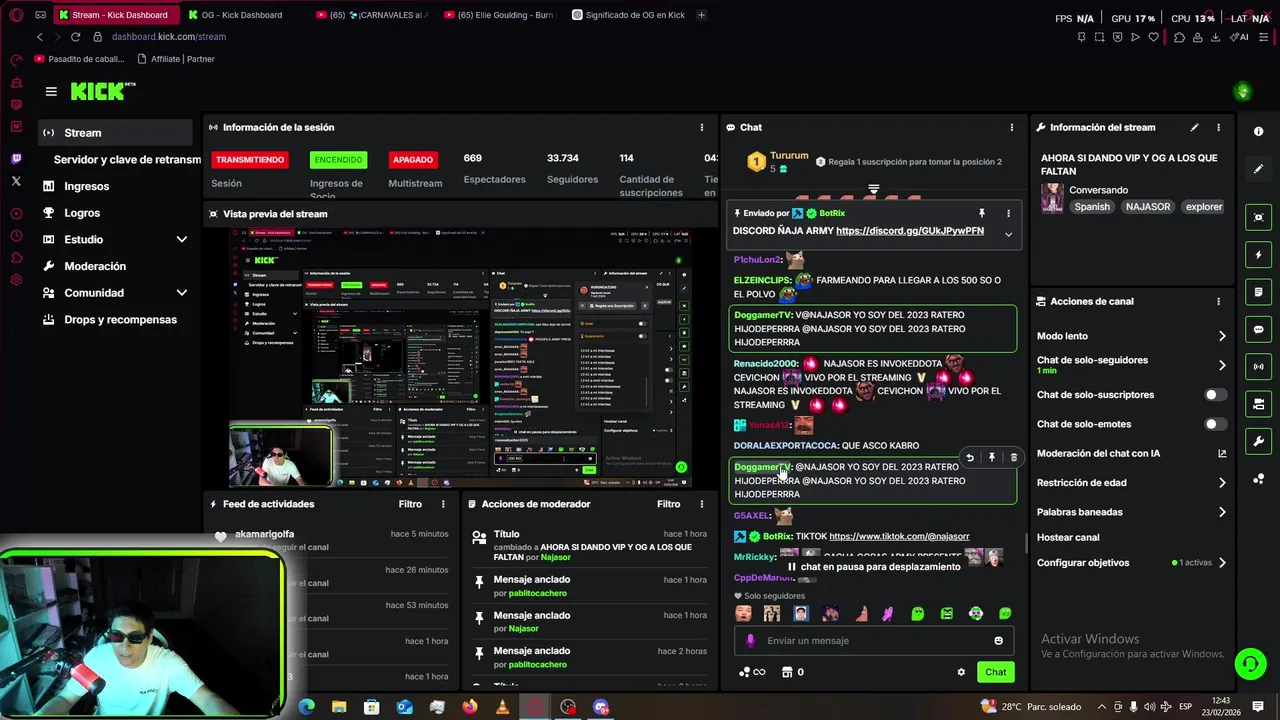Image resolution: width=1280 pixels, height=720 pixels.
Task: Open Información del stream three-dot menu
Action: [x=1218, y=128]
